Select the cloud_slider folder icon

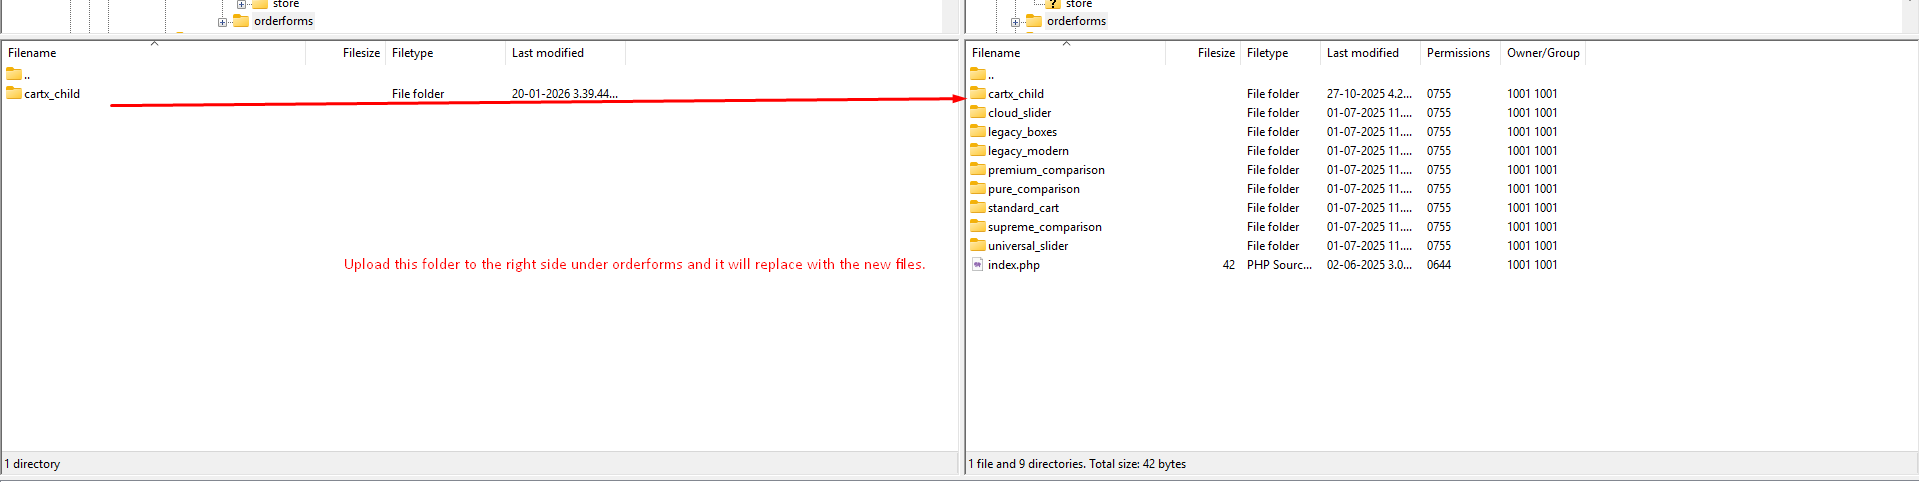click(978, 113)
